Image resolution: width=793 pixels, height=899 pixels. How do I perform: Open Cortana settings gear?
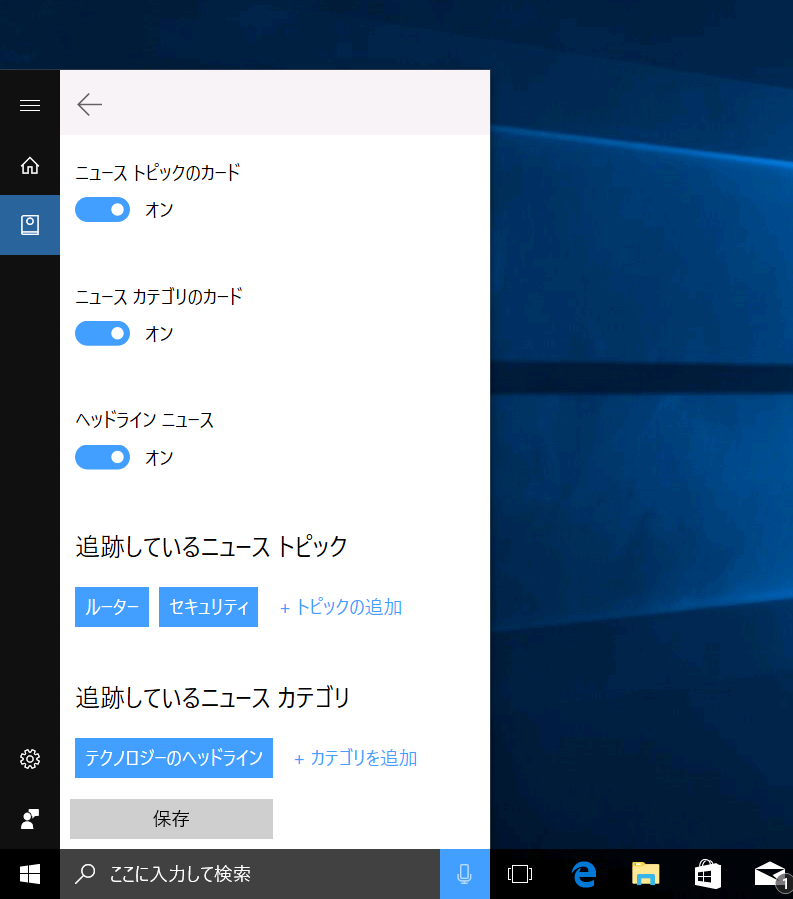(30, 759)
